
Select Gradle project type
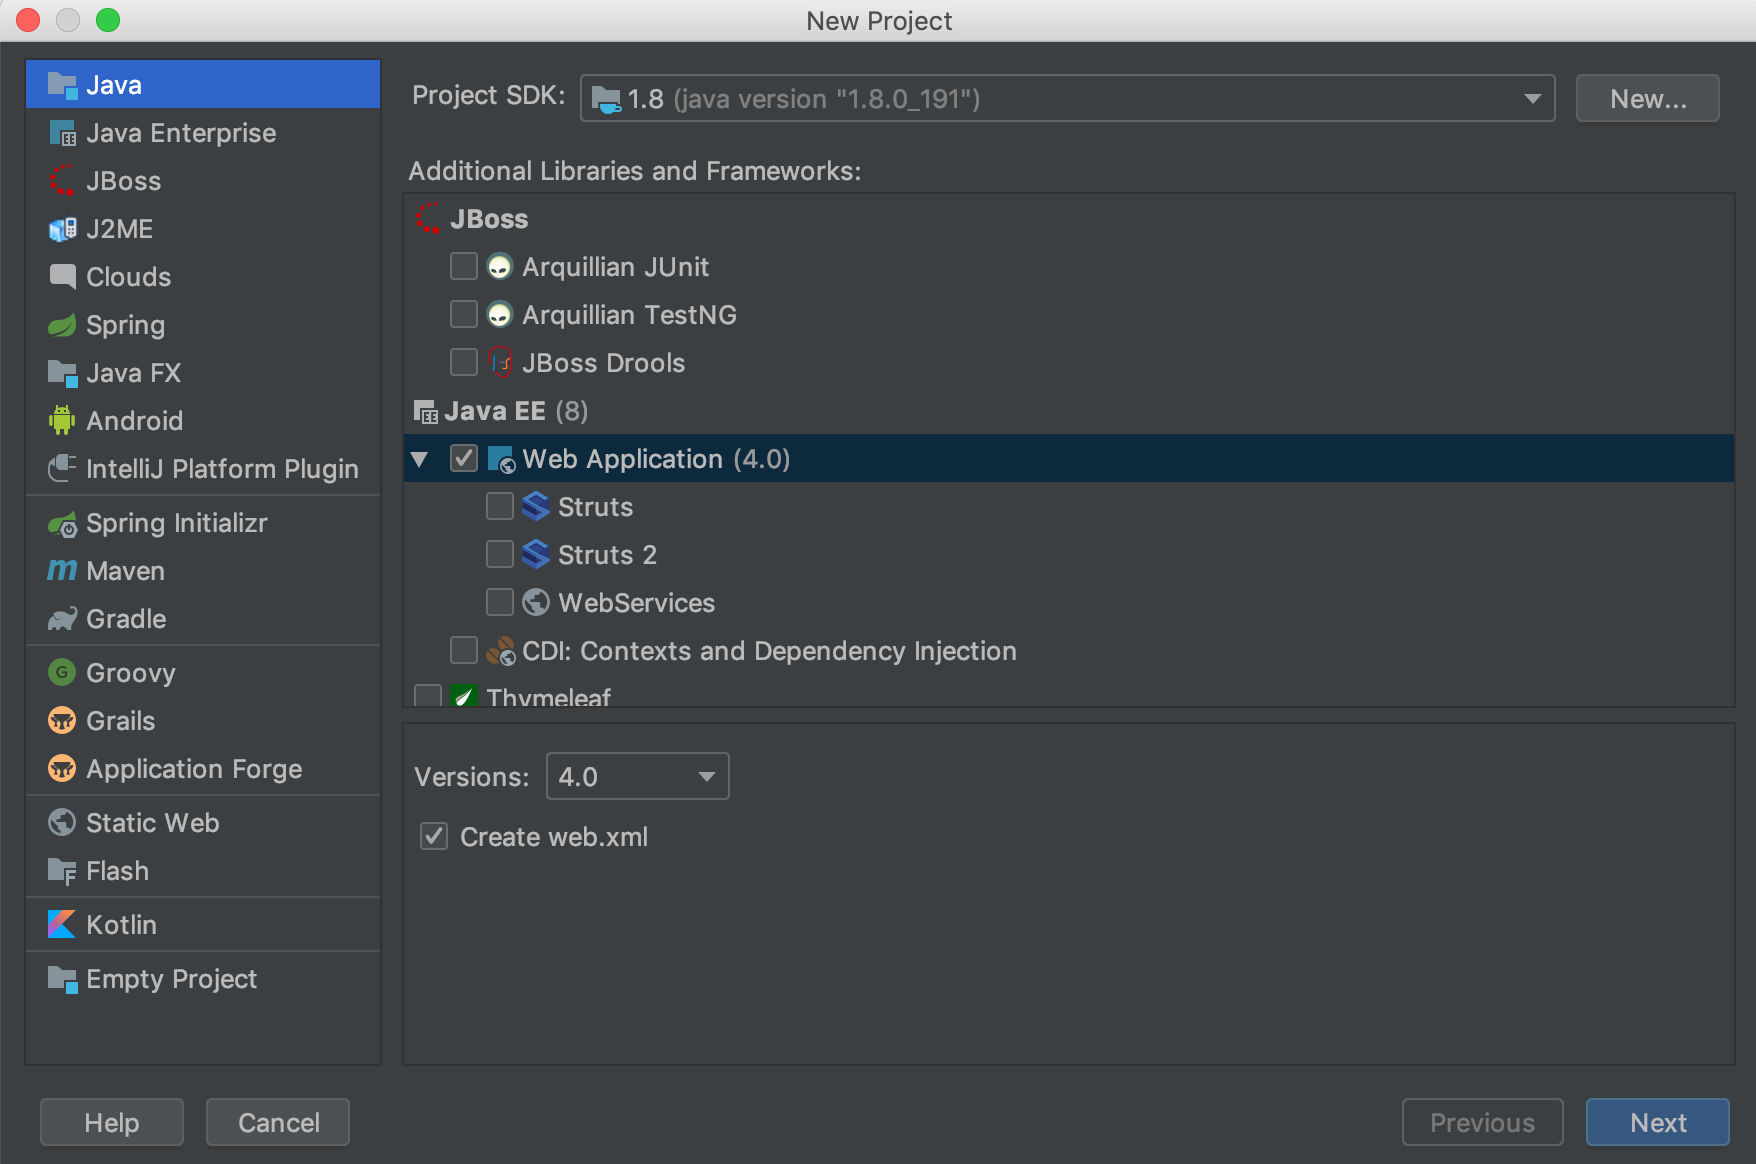203,619
